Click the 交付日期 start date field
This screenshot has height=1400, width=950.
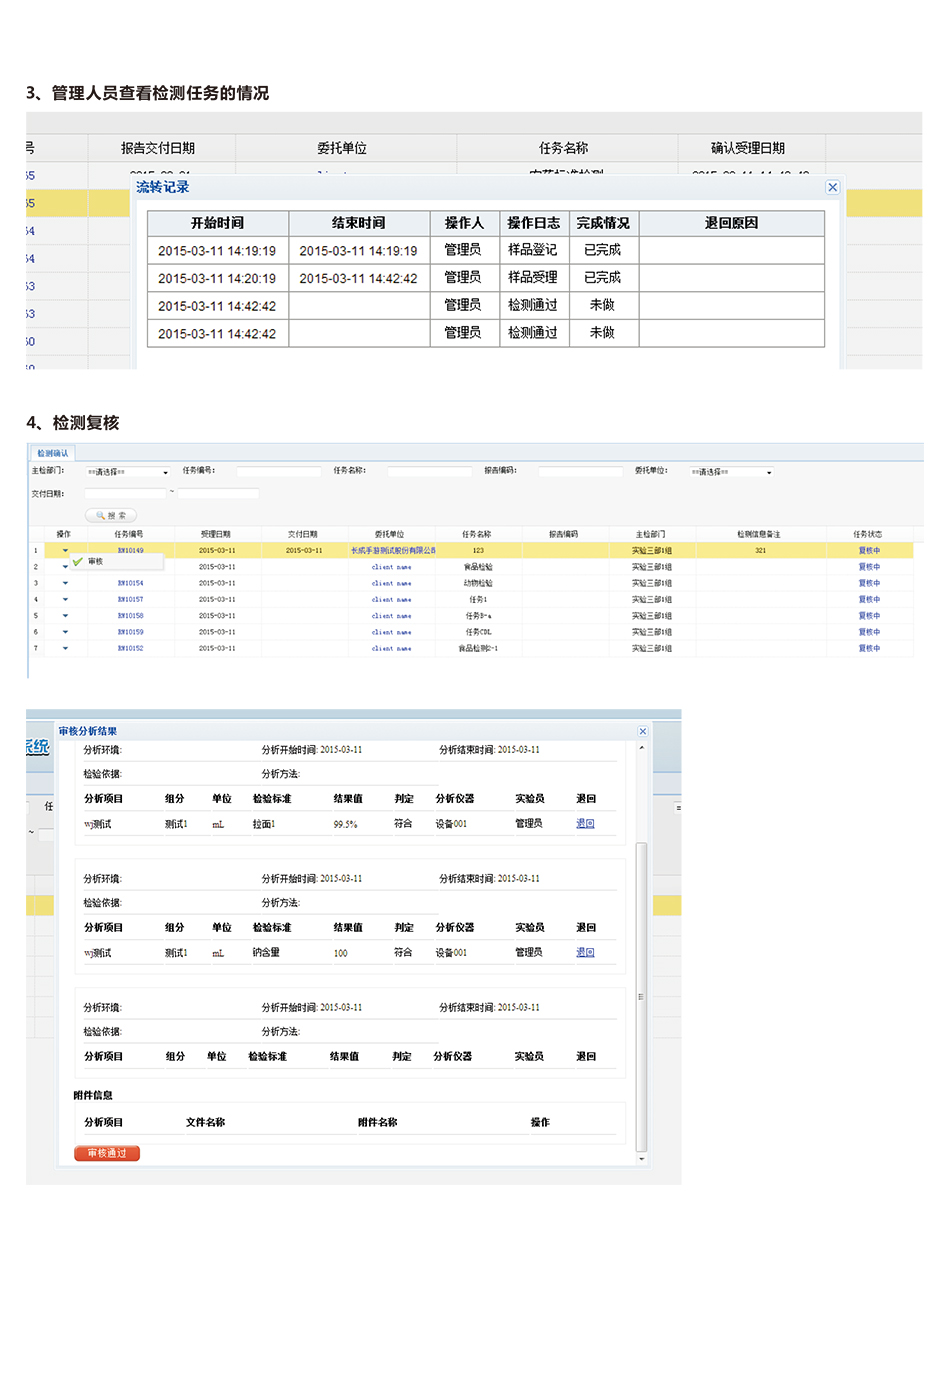125,494
